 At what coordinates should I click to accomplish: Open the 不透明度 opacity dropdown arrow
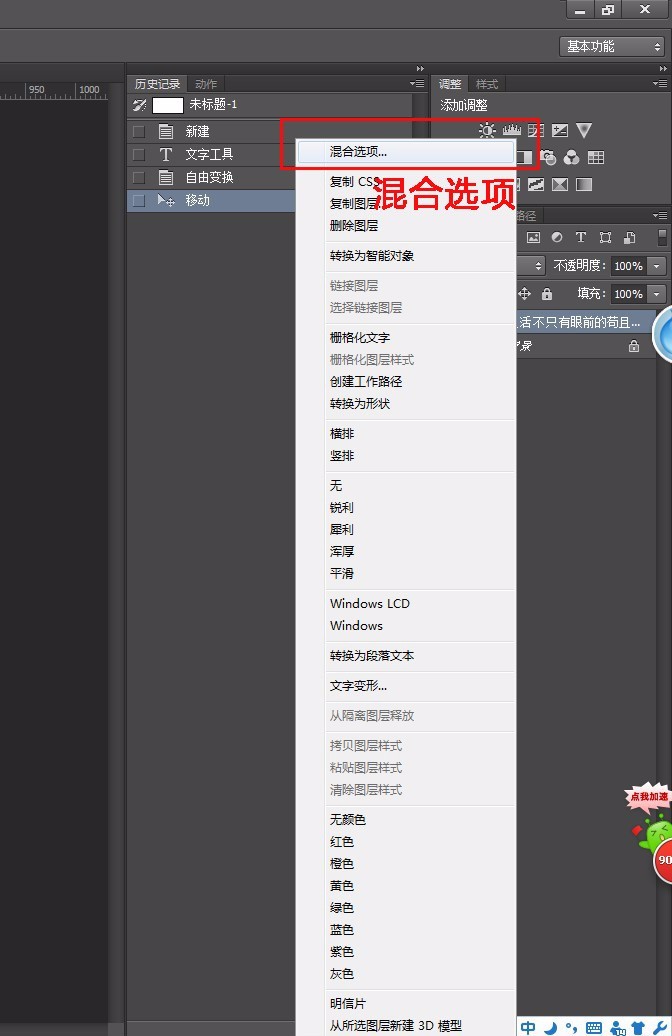[657, 266]
